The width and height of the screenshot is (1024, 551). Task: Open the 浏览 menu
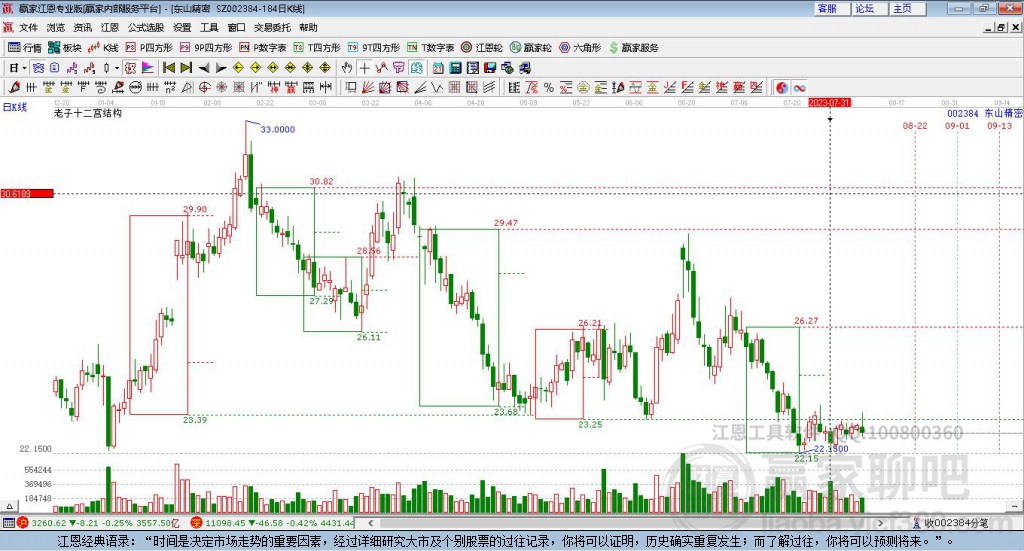pyautogui.click(x=56, y=27)
